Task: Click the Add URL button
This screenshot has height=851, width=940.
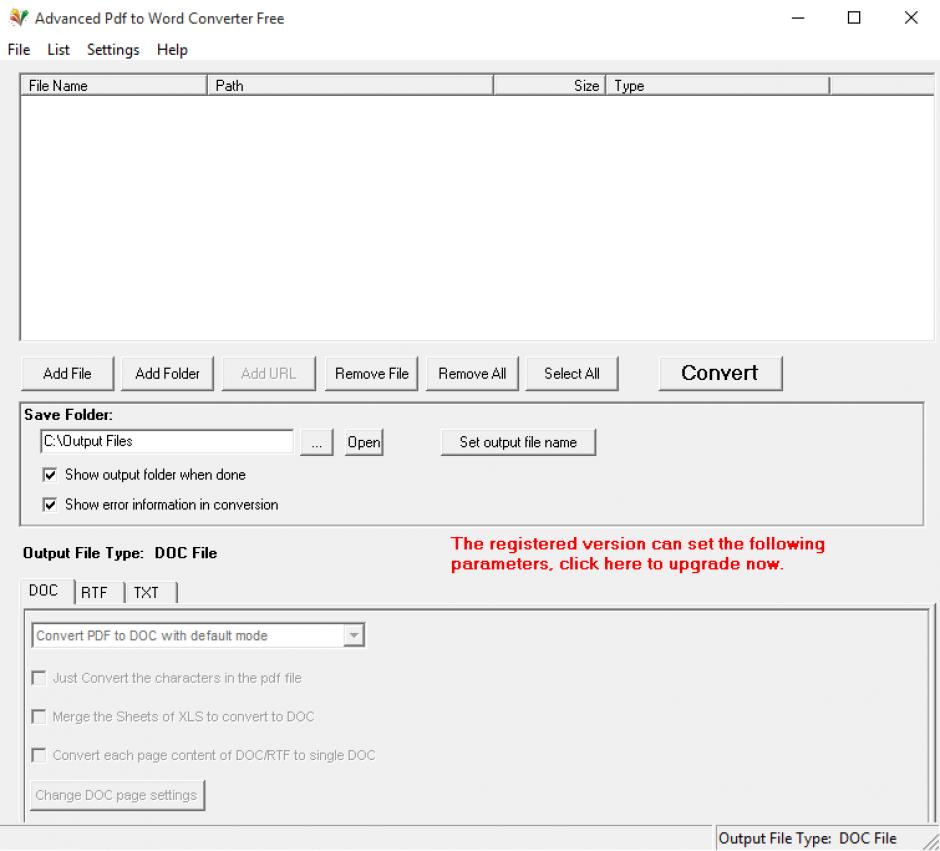Action: [x=269, y=374]
